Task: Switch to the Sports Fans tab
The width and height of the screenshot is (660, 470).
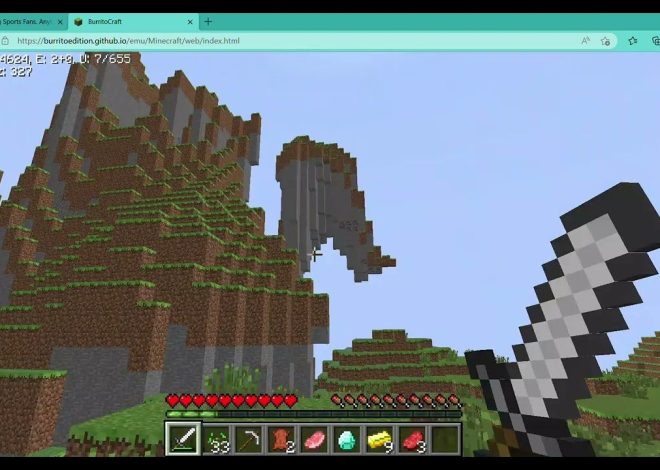Action: (x=33, y=21)
